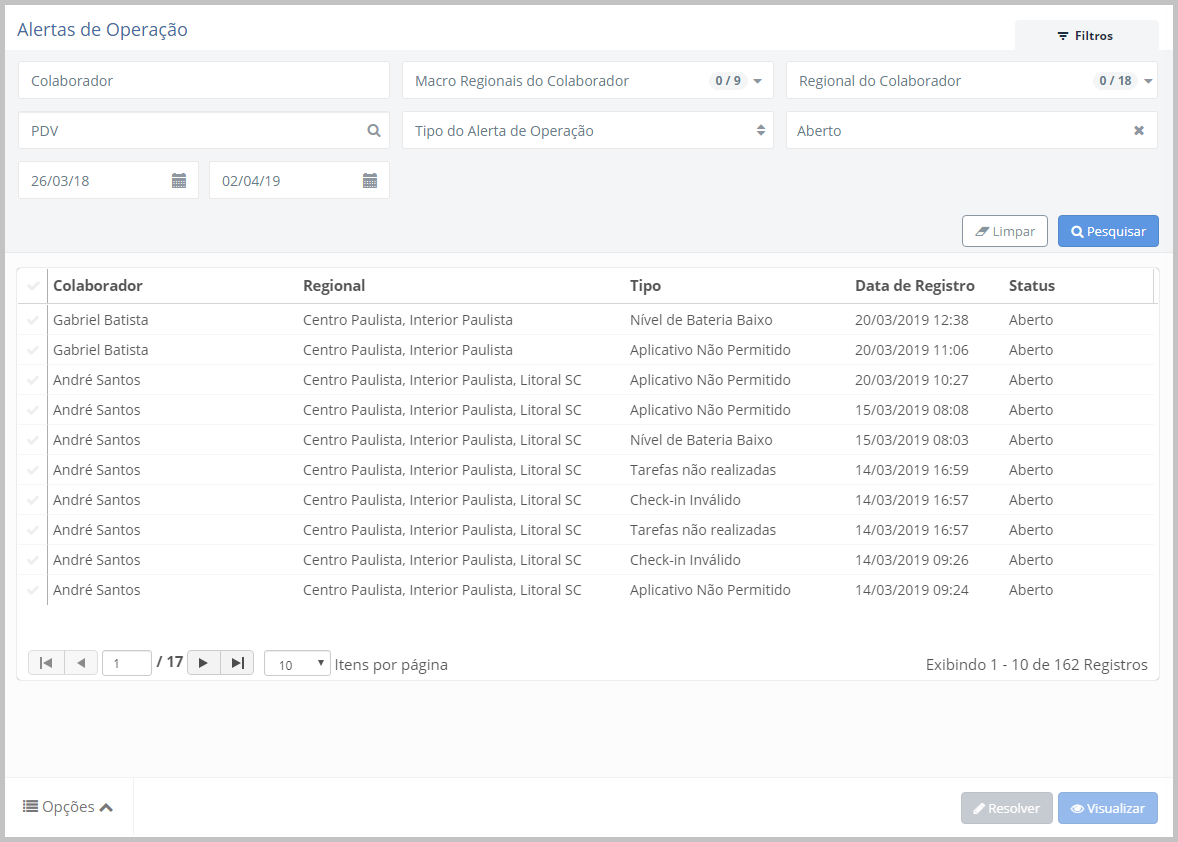Viewport: 1178px width, 842px height.
Task: Click the PDV search magnifier icon
Action: tap(374, 130)
